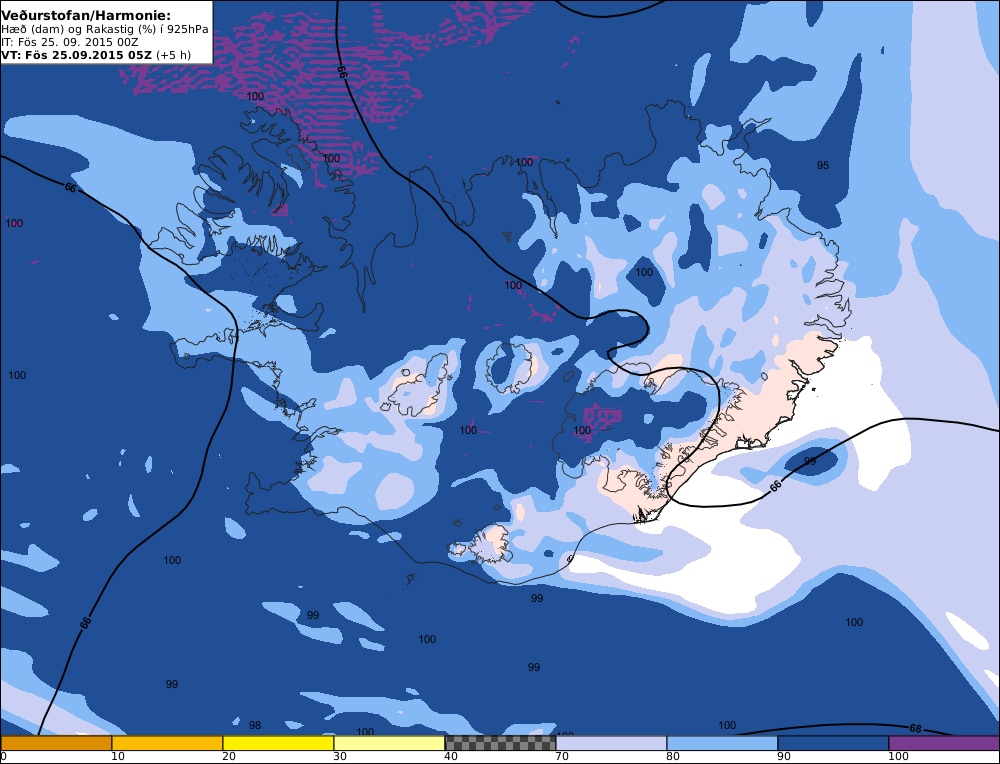Click the pale yellow 30-40 legend band

click(x=389, y=743)
